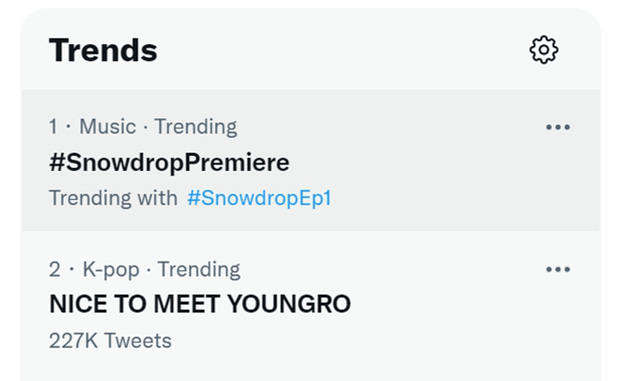Click the Trends heading title

(103, 50)
